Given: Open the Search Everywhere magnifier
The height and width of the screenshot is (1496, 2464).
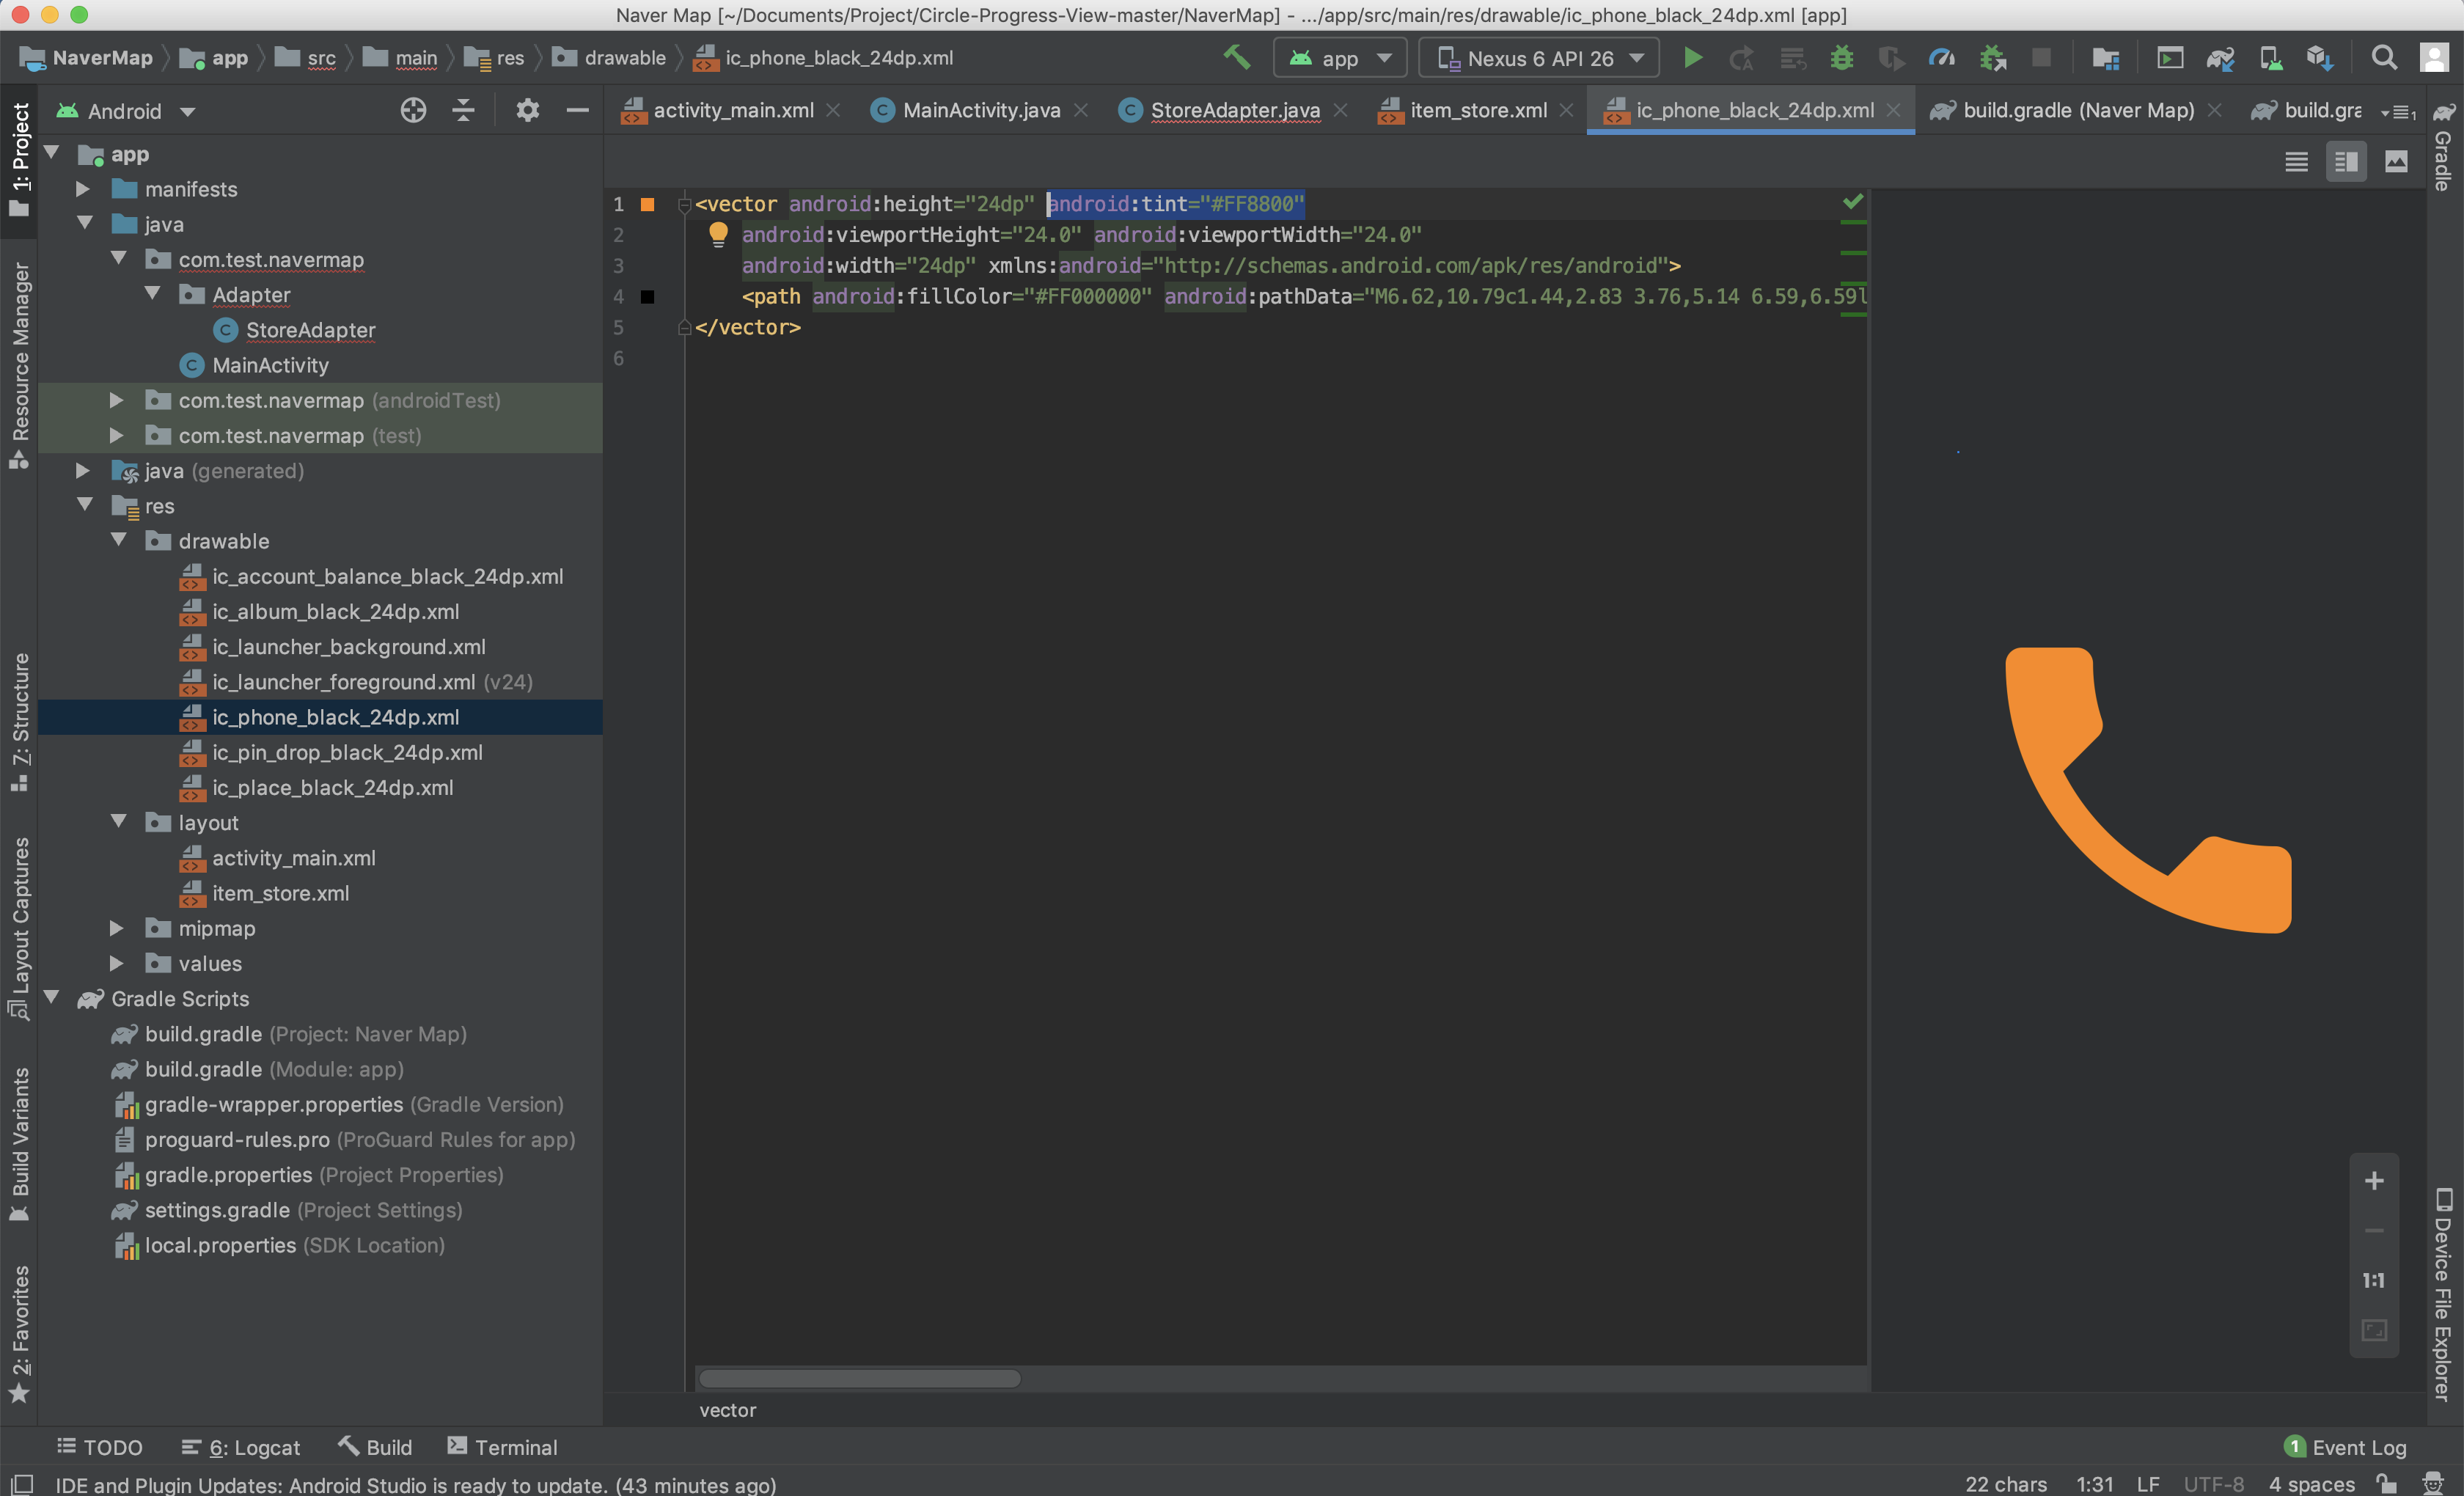Looking at the screenshot, I should point(2384,58).
